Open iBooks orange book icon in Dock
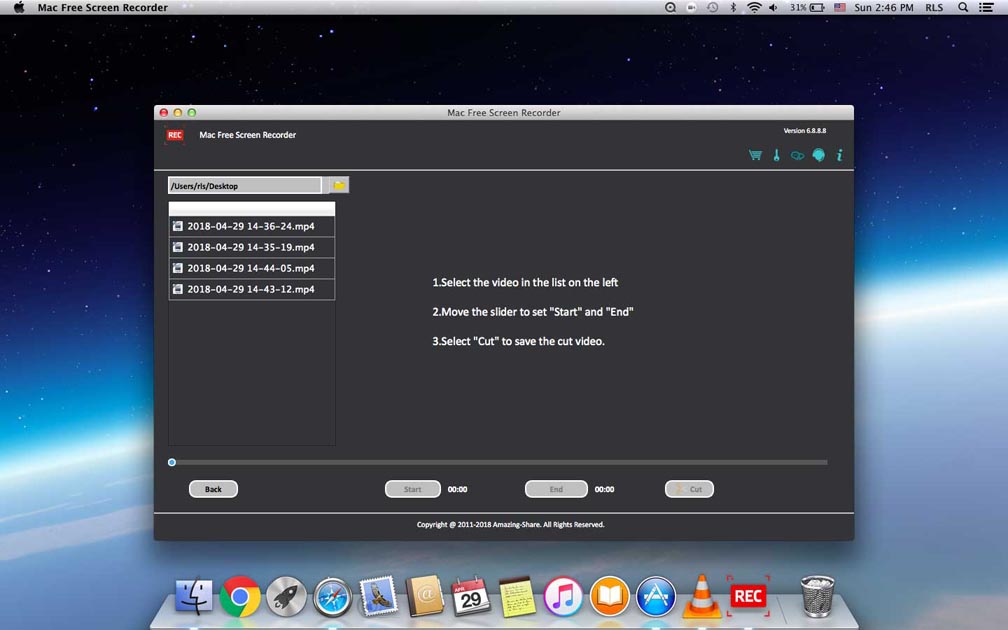The height and width of the screenshot is (630, 1008). [x=609, y=597]
